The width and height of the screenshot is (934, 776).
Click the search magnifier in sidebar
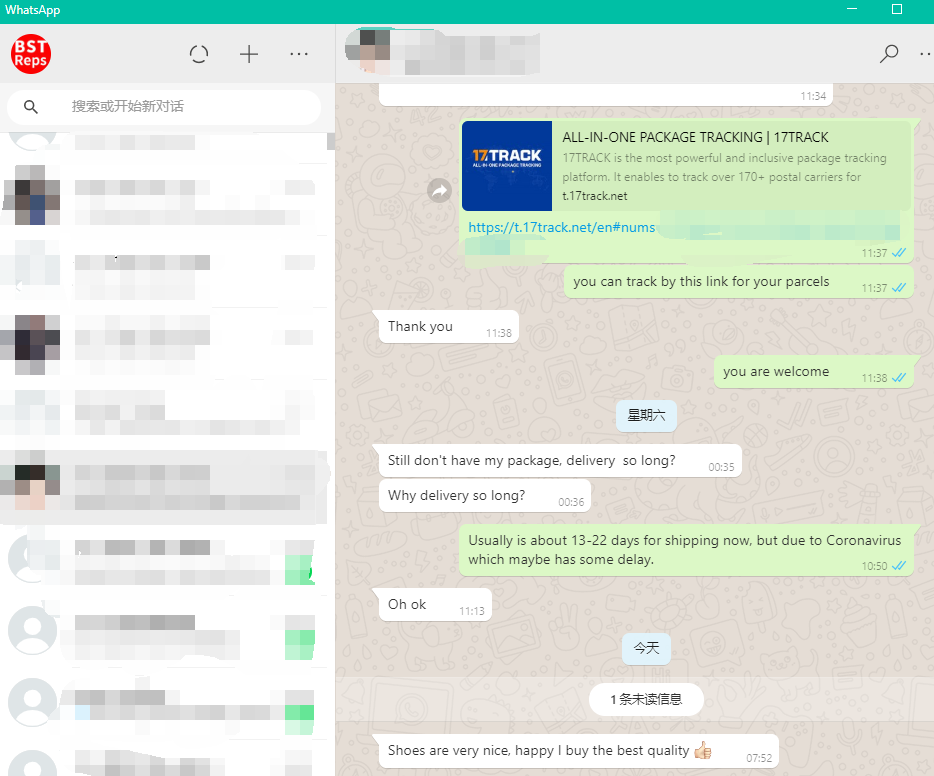click(x=31, y=107)
